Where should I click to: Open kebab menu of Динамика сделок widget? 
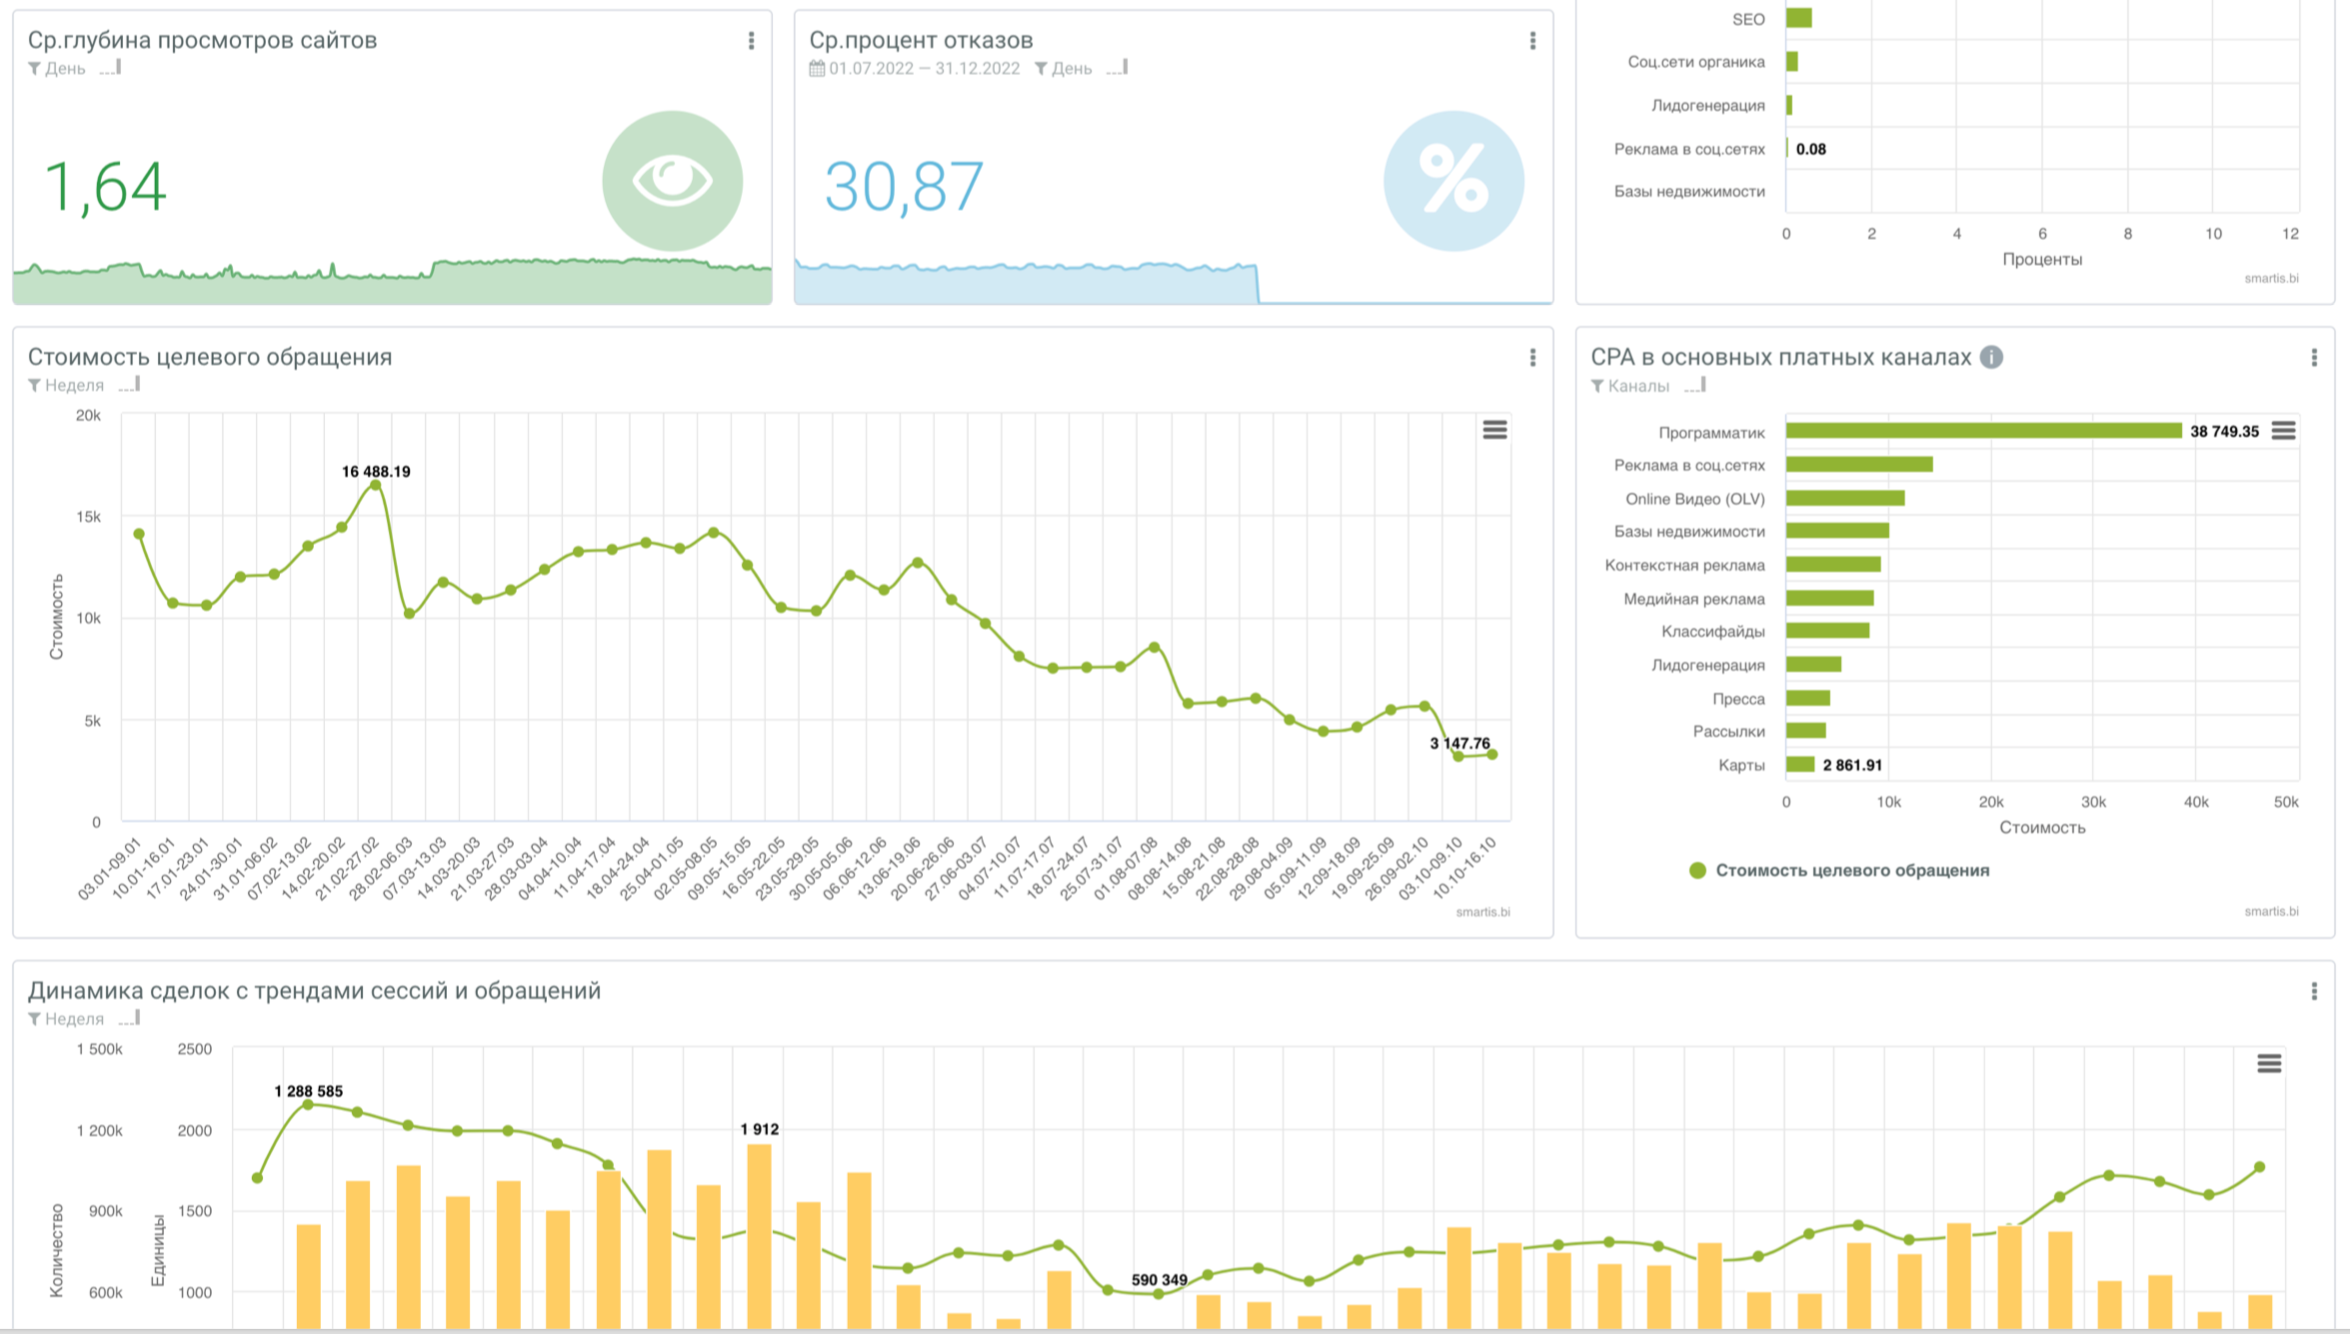coord(2314,991)
